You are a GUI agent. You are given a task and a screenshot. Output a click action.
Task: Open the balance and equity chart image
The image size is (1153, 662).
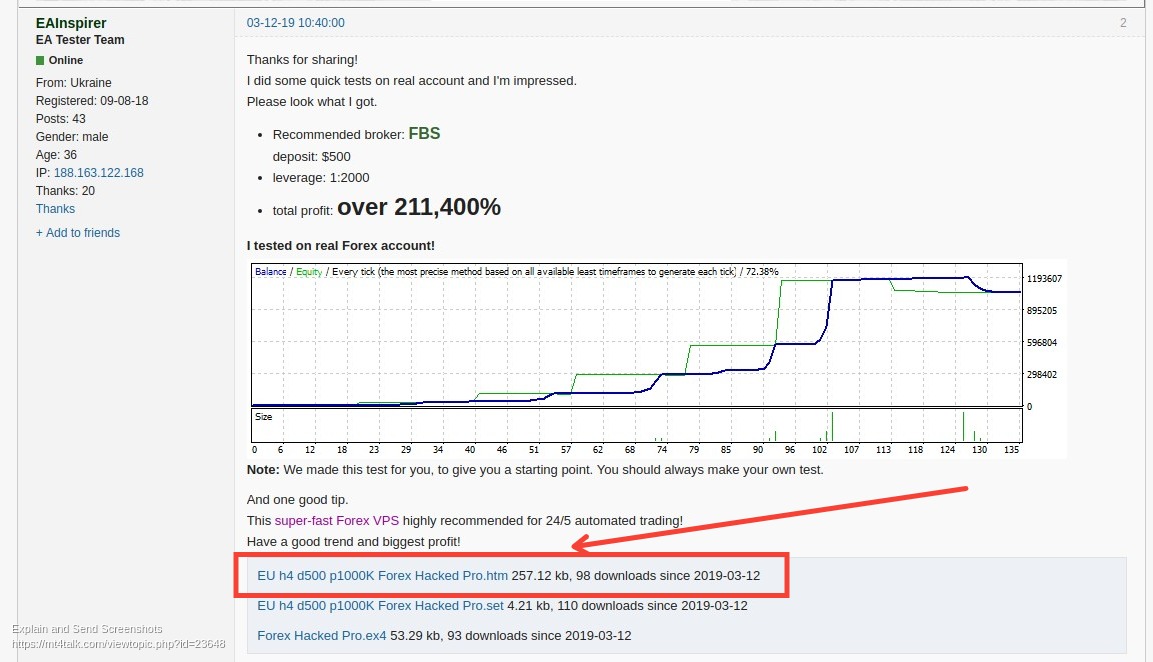click(657, 360)
